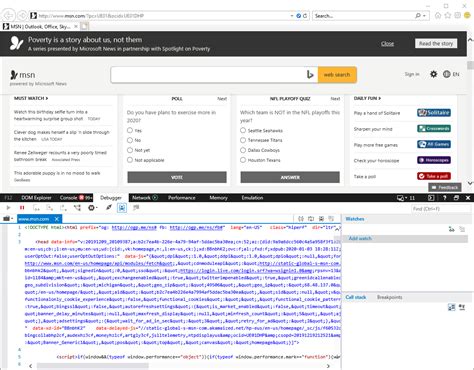Viewport: 474px width, 370px height.
Task: Click the Step over icon in debugger
Action: [x=50, y=208]
